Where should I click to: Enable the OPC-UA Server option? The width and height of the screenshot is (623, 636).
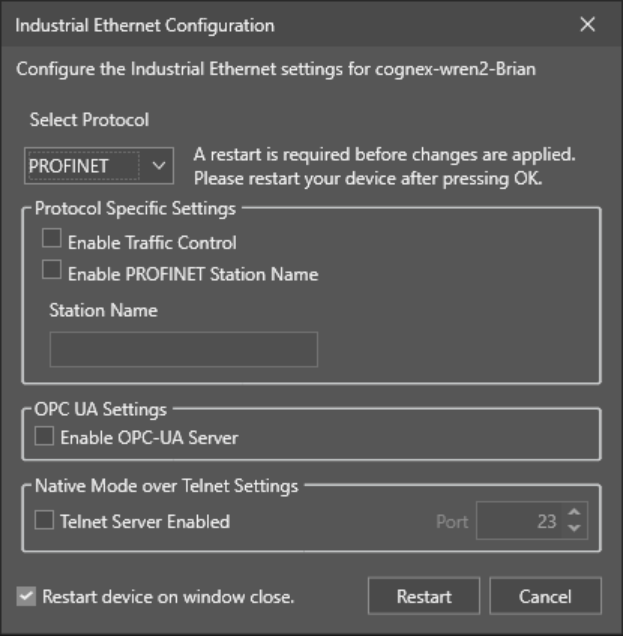click(45, 436)
